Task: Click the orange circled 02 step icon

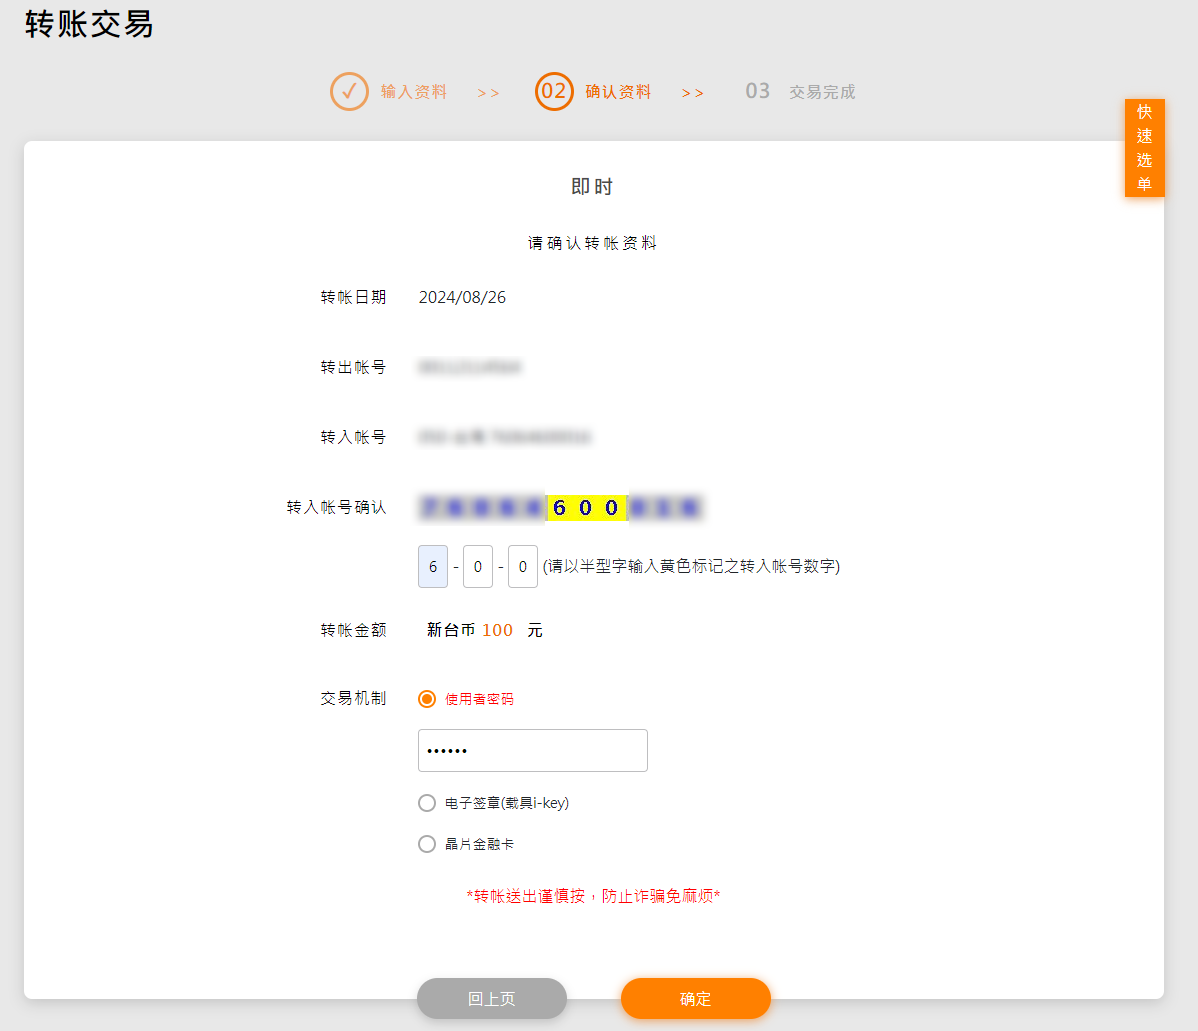Action: coord(554,91)
